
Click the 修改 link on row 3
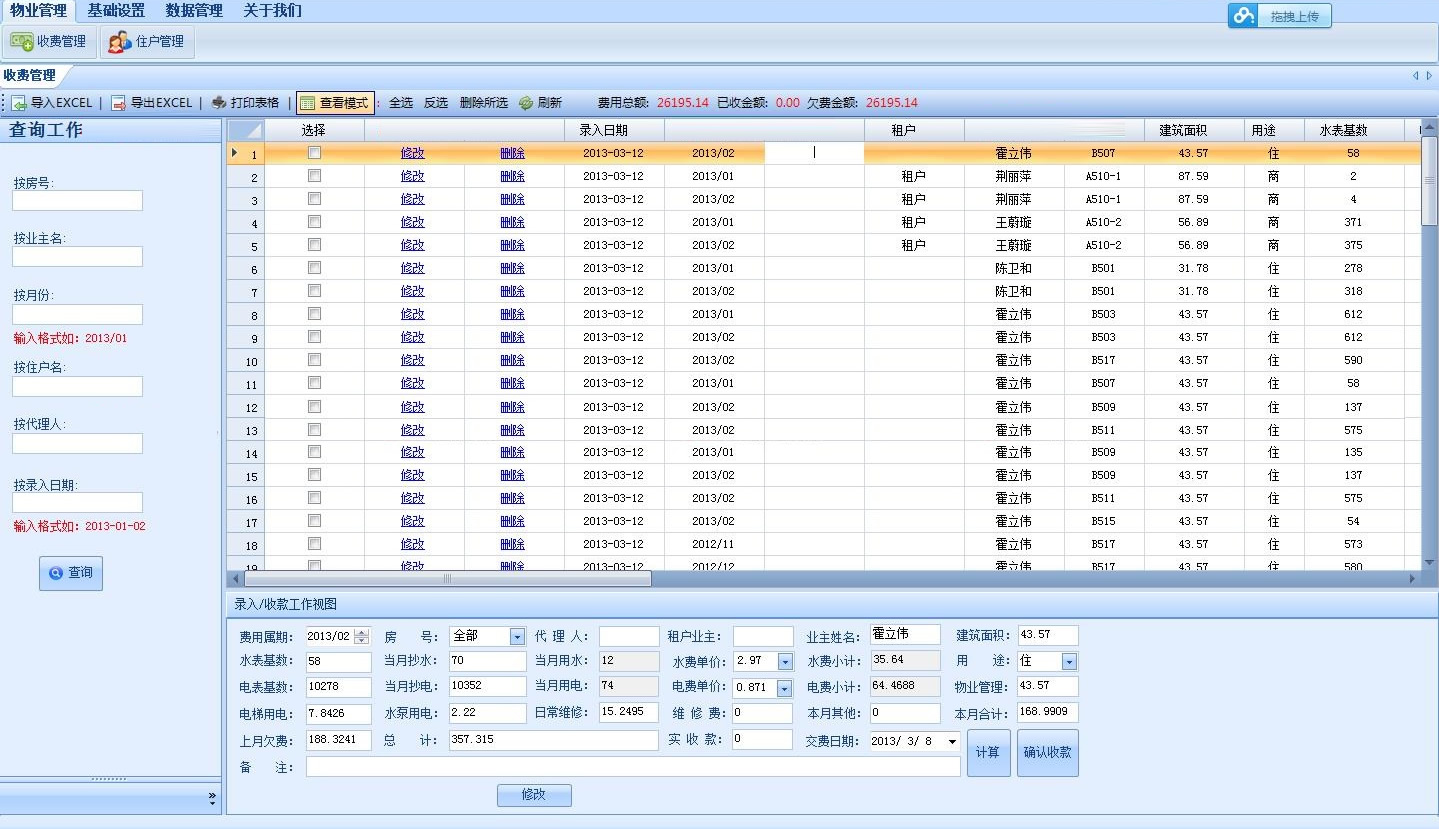(412, 198)
